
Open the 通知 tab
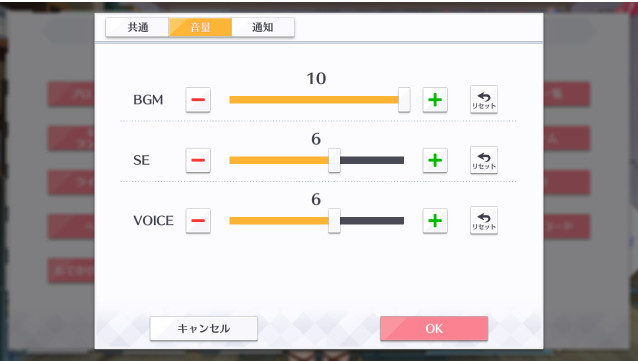(x=263, y=27)
